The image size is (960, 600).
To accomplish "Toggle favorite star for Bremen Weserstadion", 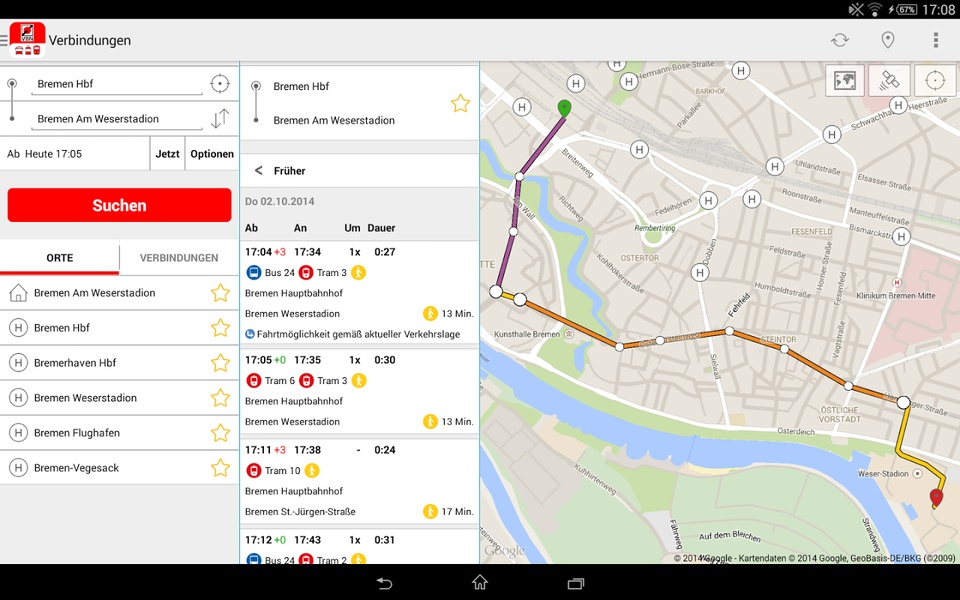I will click(x=220, y=398).
